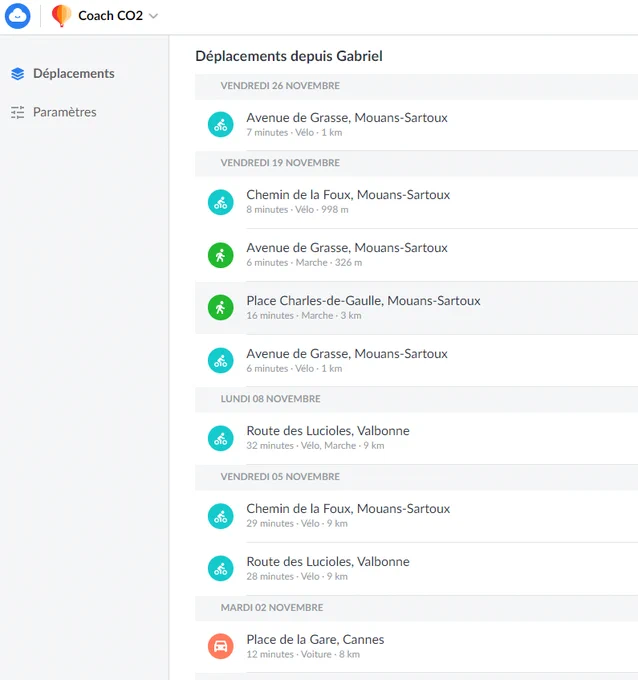Click bike icon for 6 minutes Vélo Avenue de Grasse trip
Image resolution: width=638 pixels, height=680 pixels.
click(221, 360)
